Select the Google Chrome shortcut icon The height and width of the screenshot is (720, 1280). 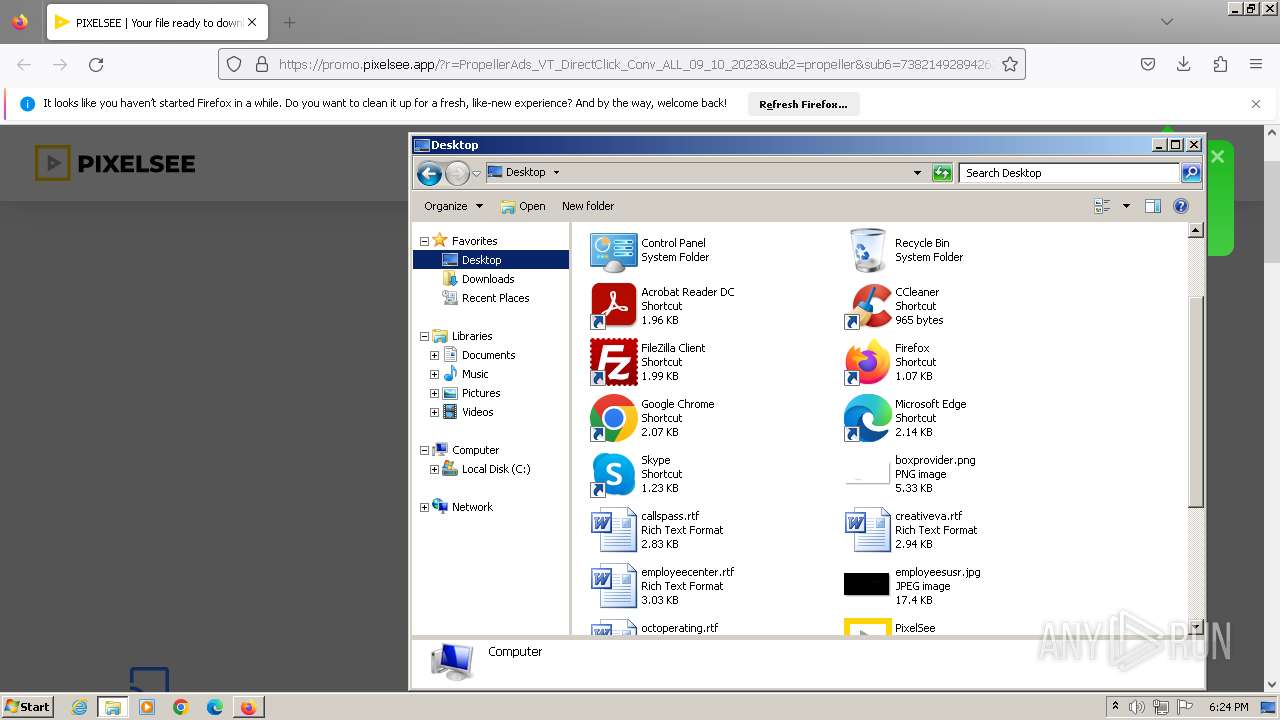(x=613, y=417)
